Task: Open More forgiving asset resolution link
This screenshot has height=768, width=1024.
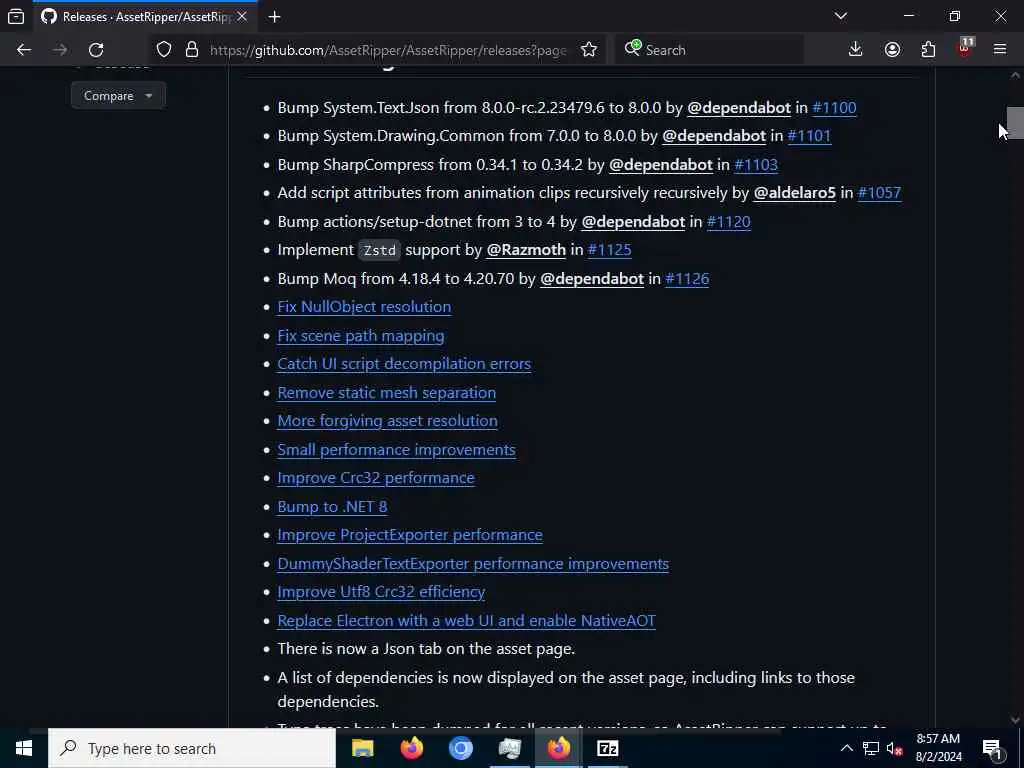Action: point(387,421)
